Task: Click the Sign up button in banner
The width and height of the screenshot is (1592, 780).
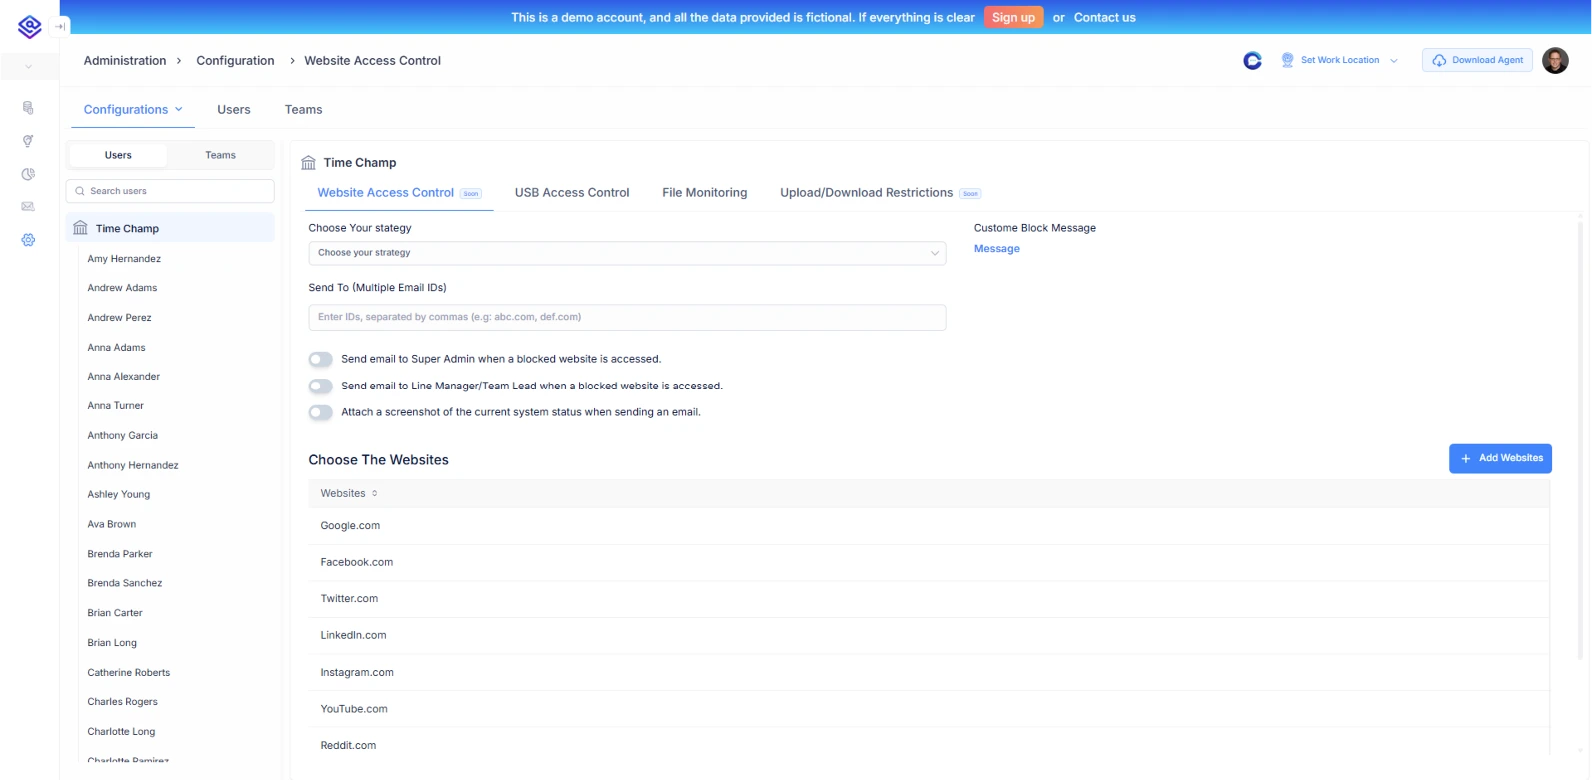Action: (1013, 17)
